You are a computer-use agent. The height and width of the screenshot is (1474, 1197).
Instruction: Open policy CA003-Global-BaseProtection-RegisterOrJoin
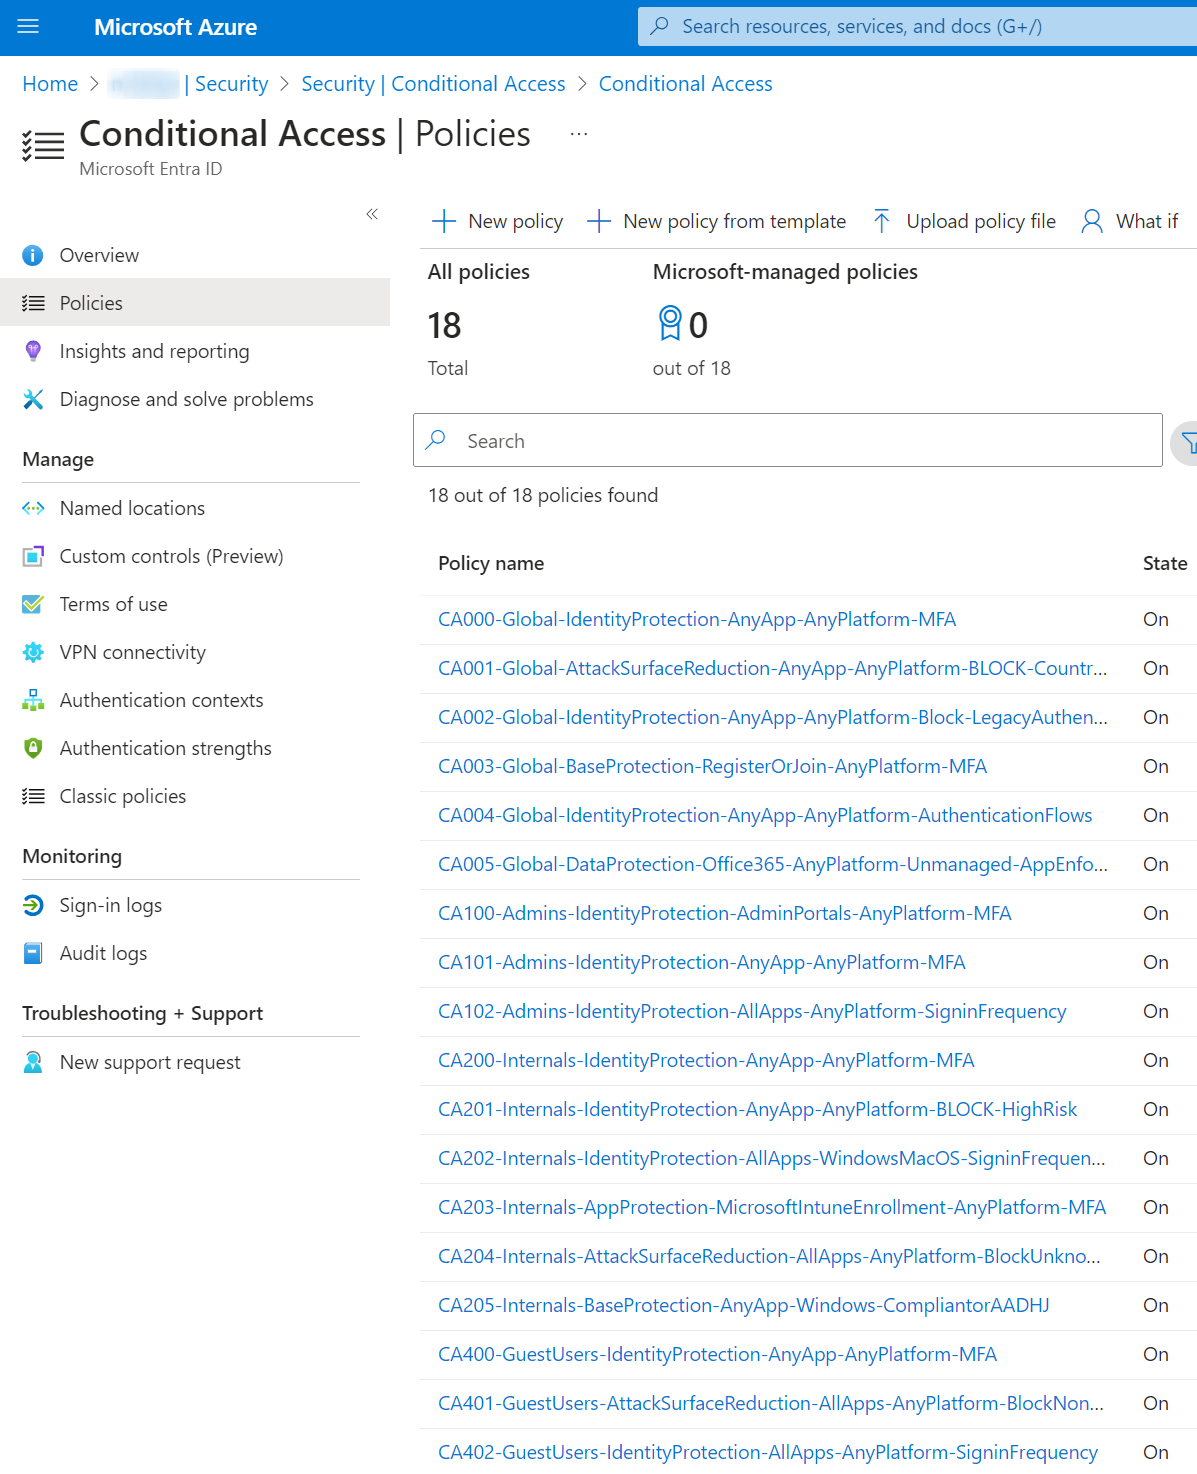tap(712, 767)
